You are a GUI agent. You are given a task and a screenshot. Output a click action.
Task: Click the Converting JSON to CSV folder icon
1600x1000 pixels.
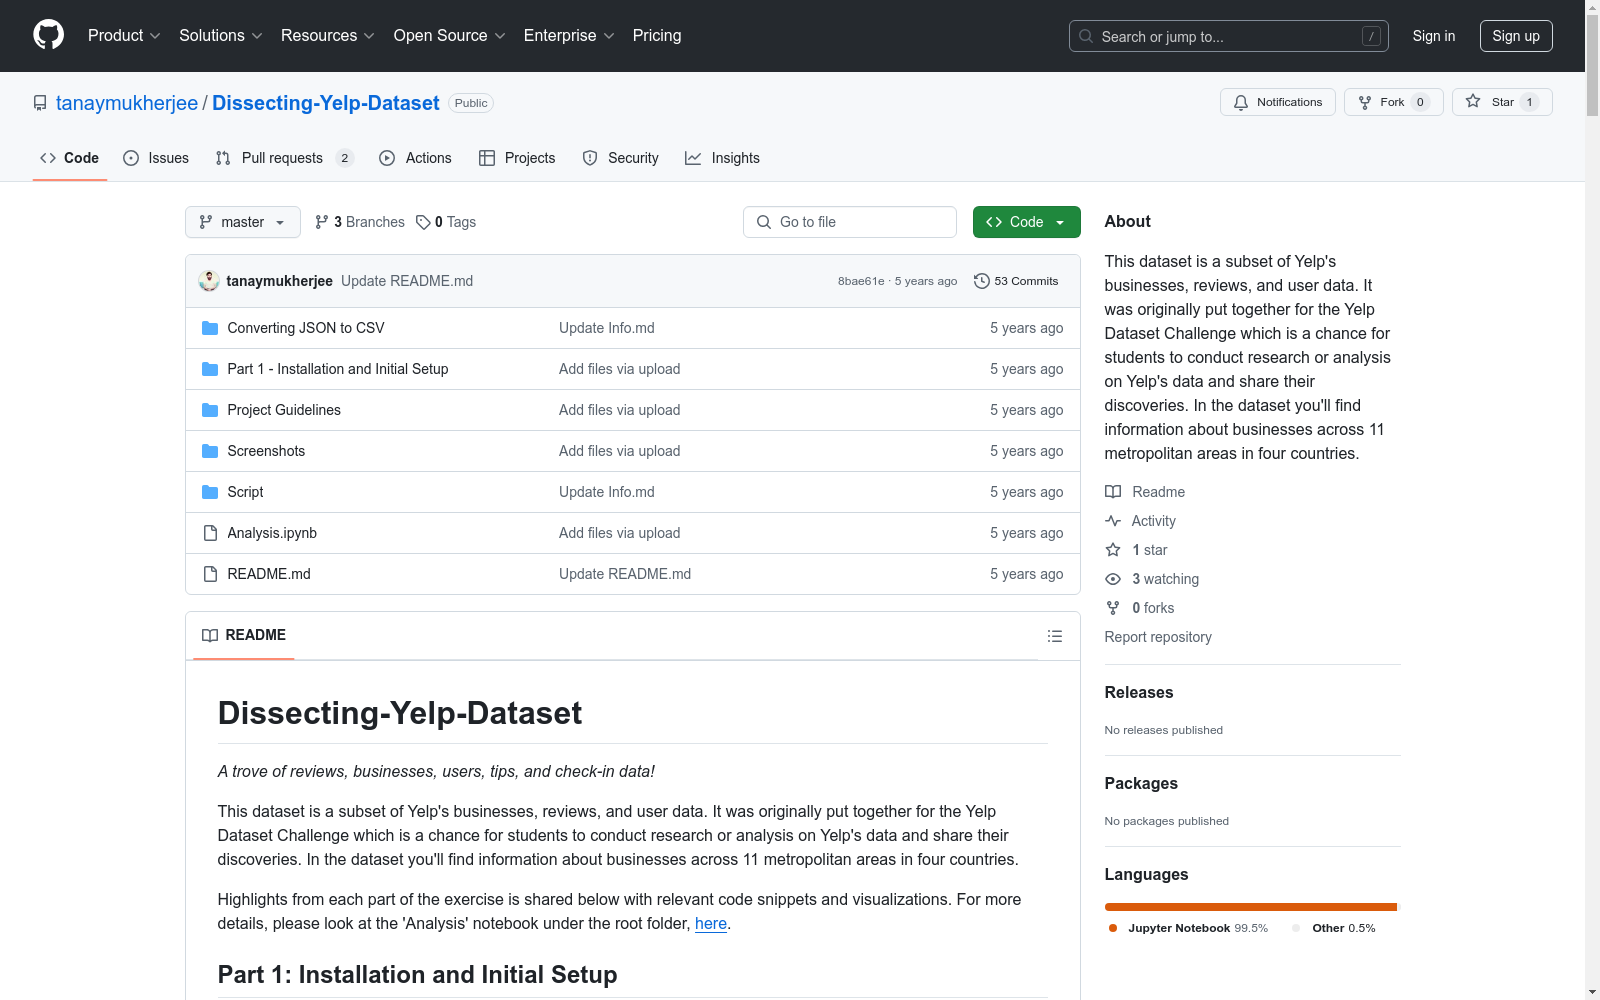tap(210, 328)
